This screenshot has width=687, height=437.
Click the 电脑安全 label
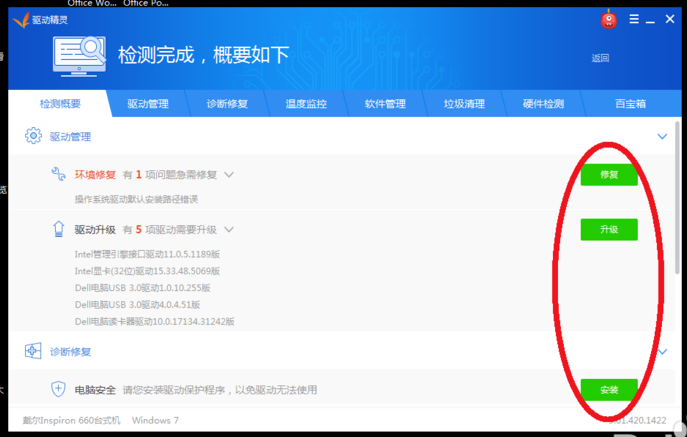(x=95, y=390)
